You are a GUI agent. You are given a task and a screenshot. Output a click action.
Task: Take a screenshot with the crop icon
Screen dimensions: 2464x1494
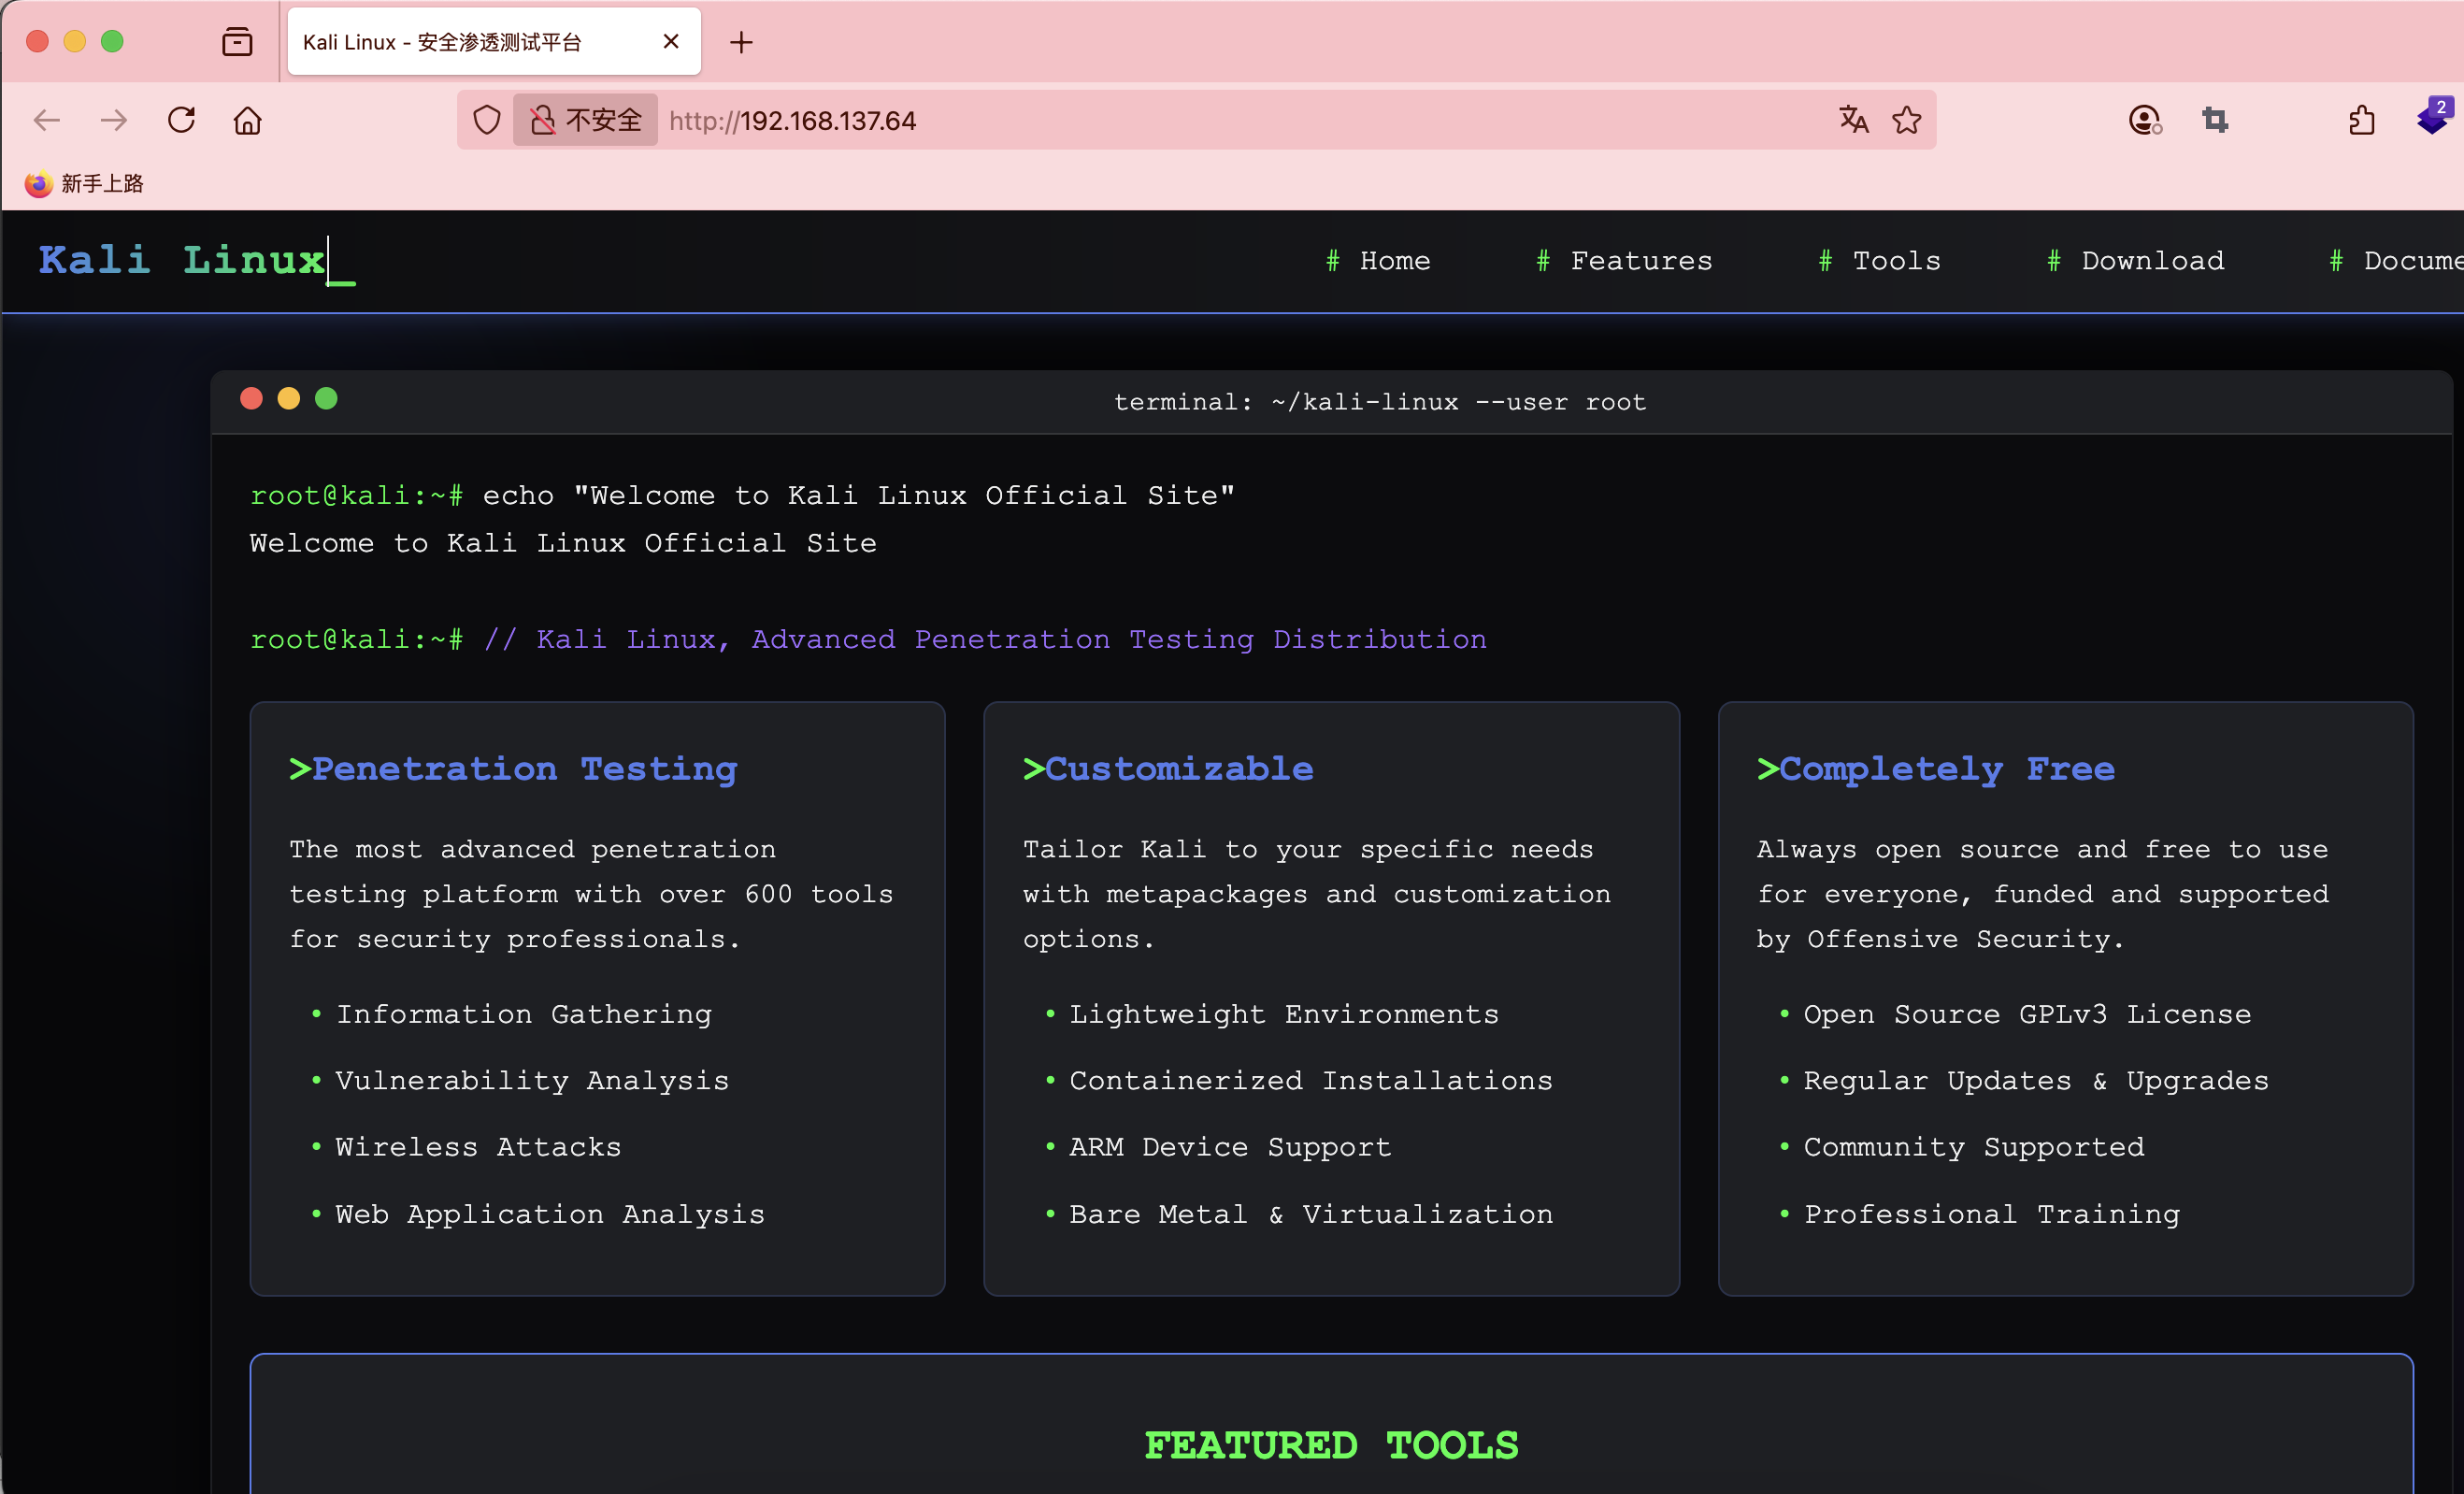tap(2215, 121)
